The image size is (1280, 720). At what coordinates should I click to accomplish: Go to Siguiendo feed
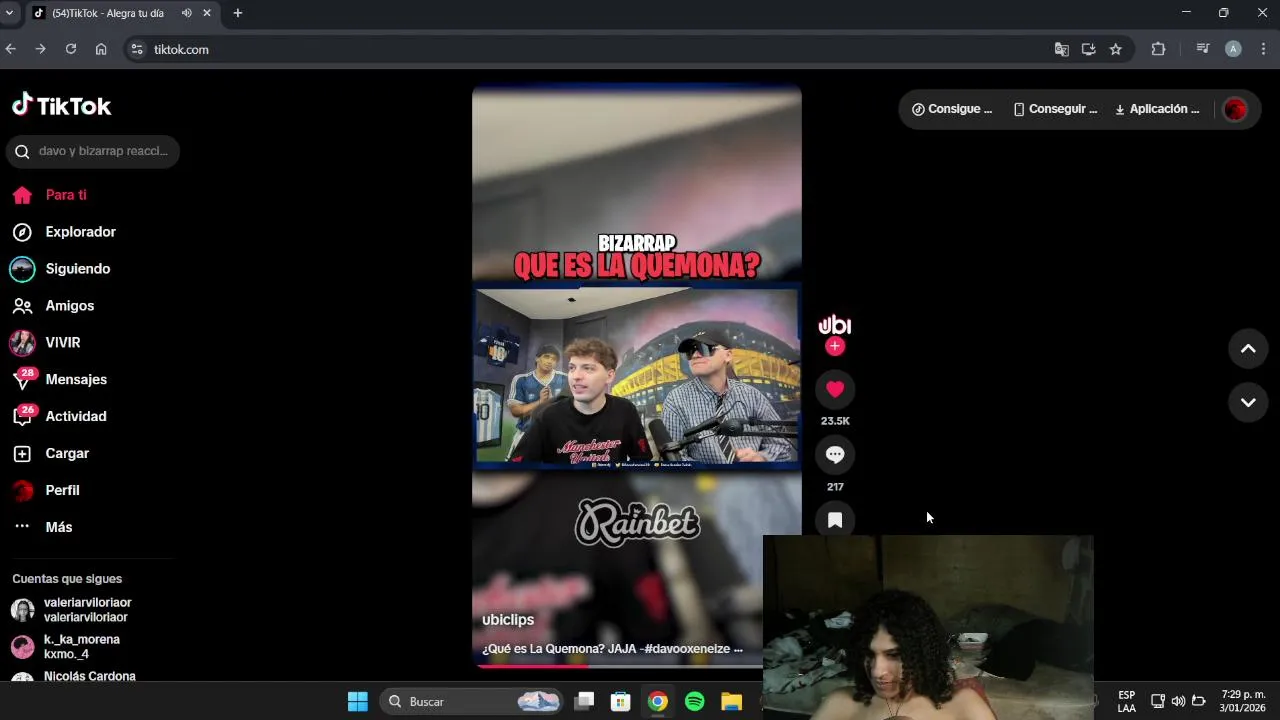click(61, 269)
